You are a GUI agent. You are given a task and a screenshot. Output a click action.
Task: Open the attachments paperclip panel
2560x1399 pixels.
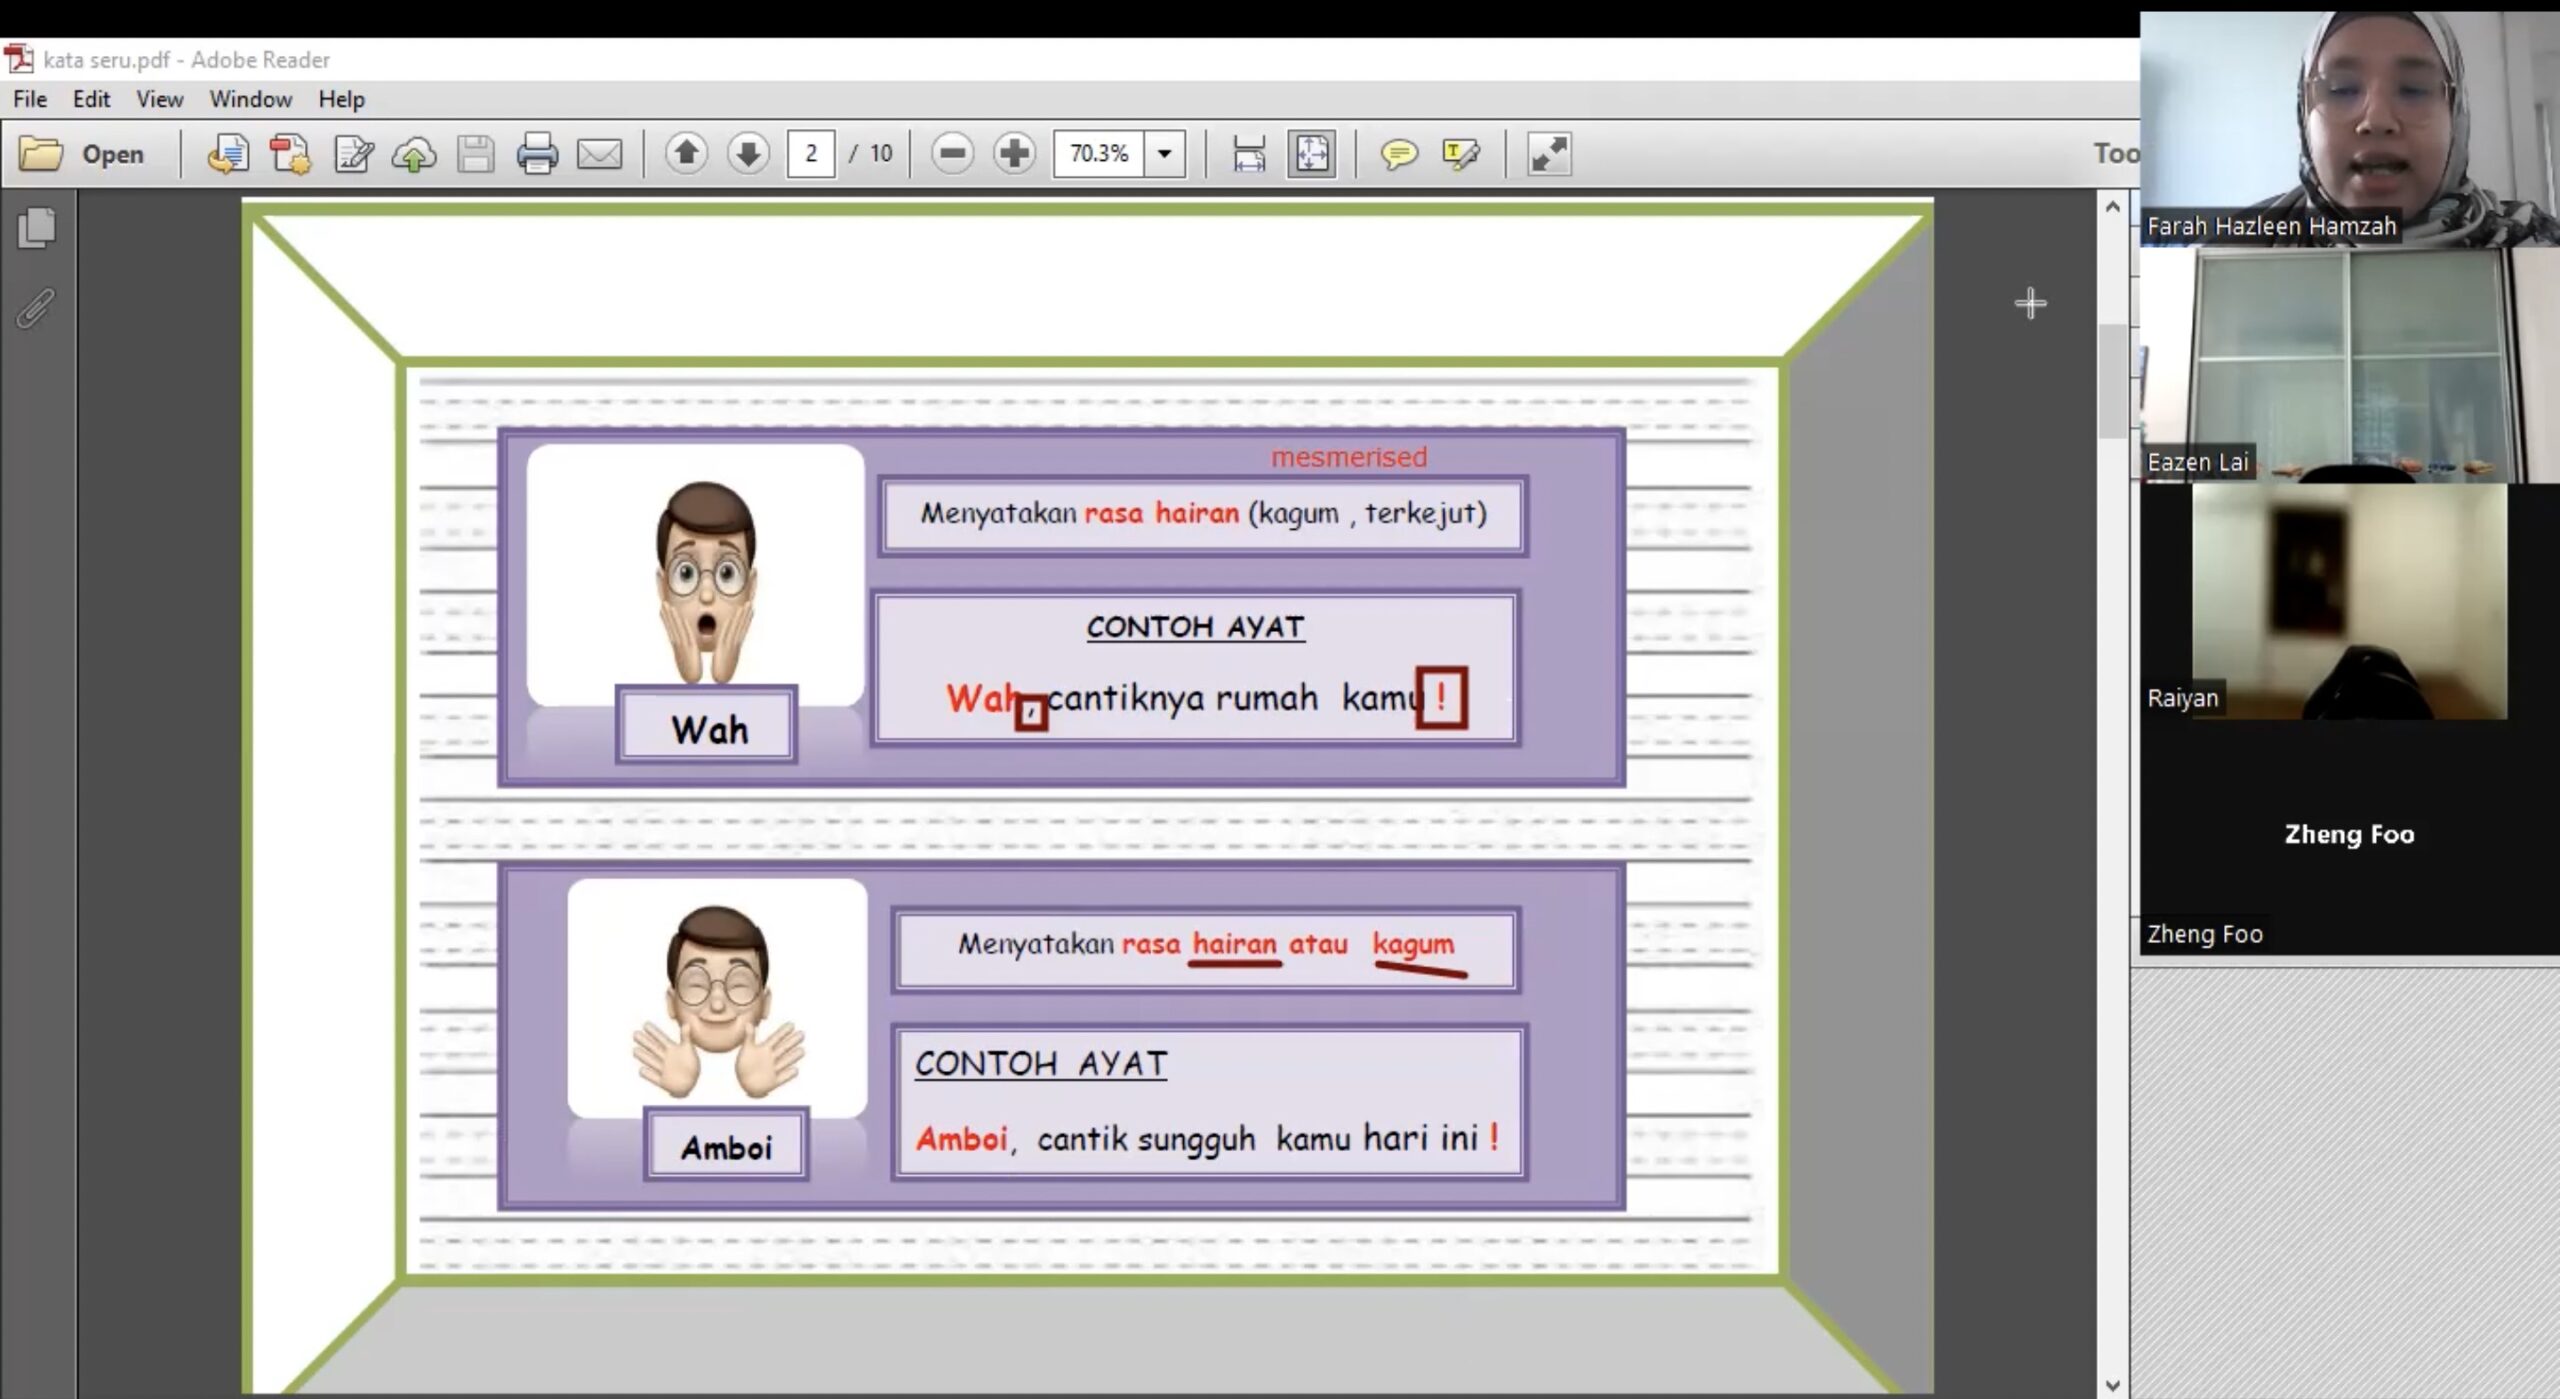pyautogui.click(x=35, y=308)
